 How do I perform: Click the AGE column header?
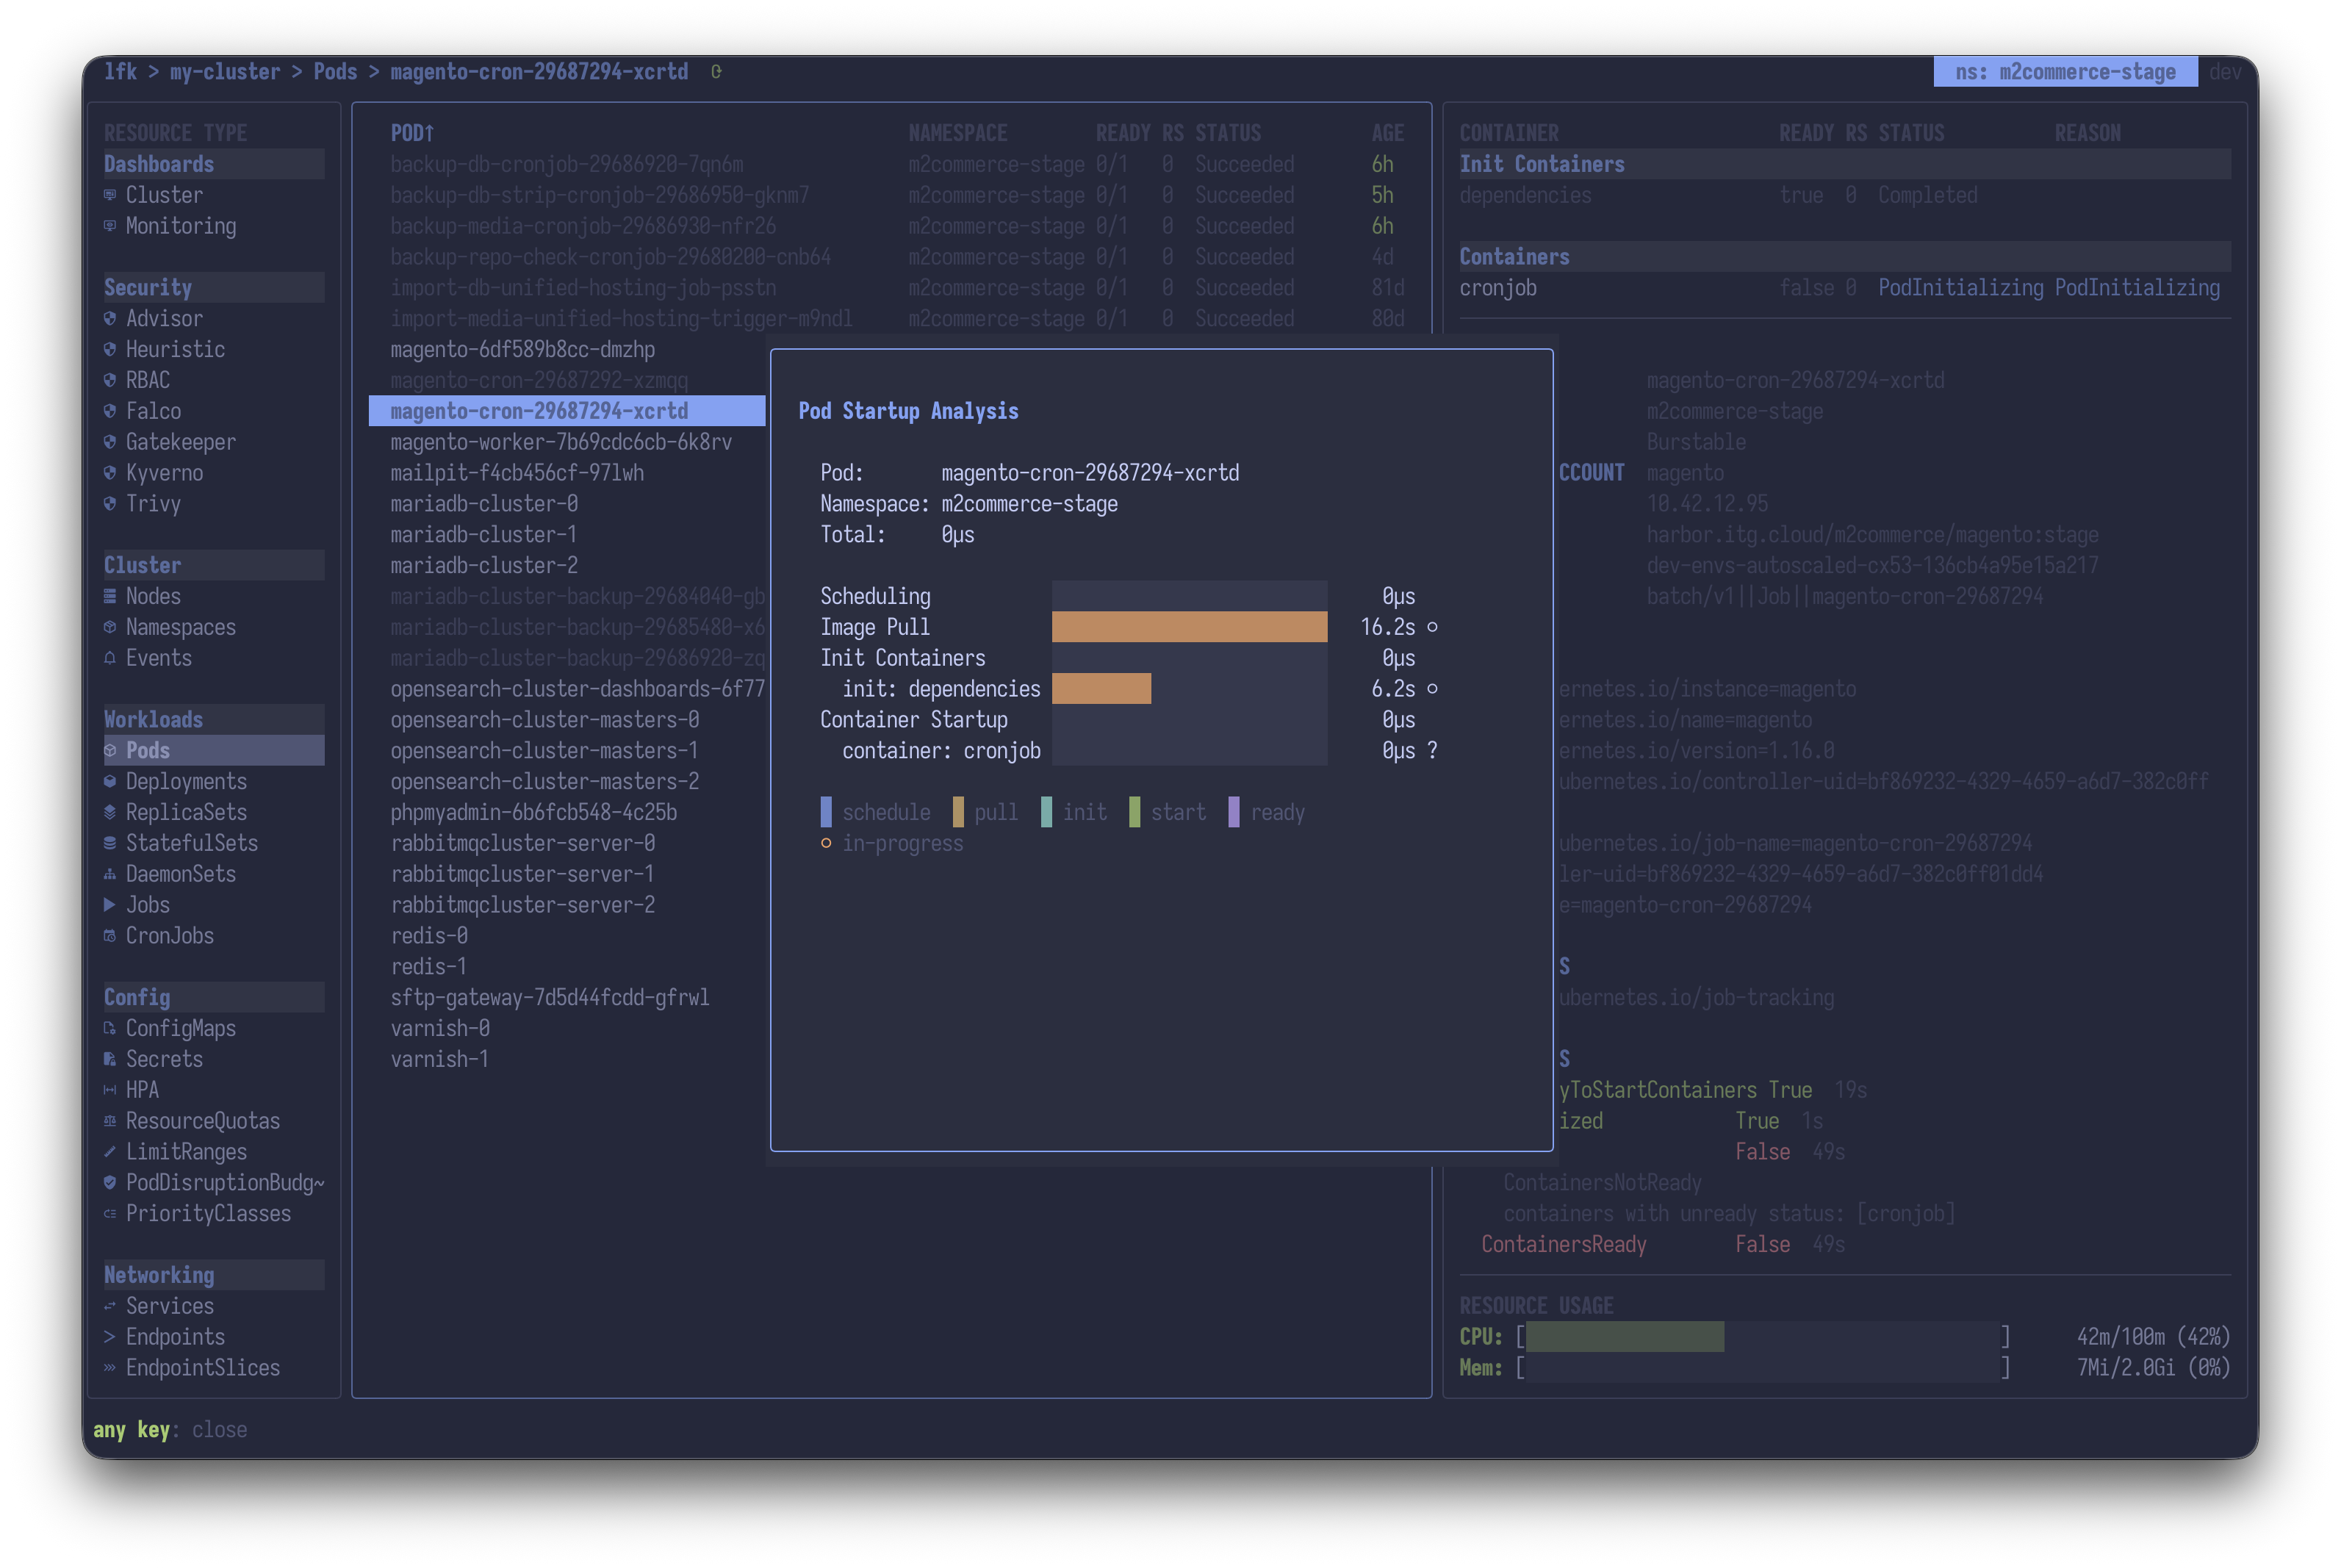(1387, 133)
